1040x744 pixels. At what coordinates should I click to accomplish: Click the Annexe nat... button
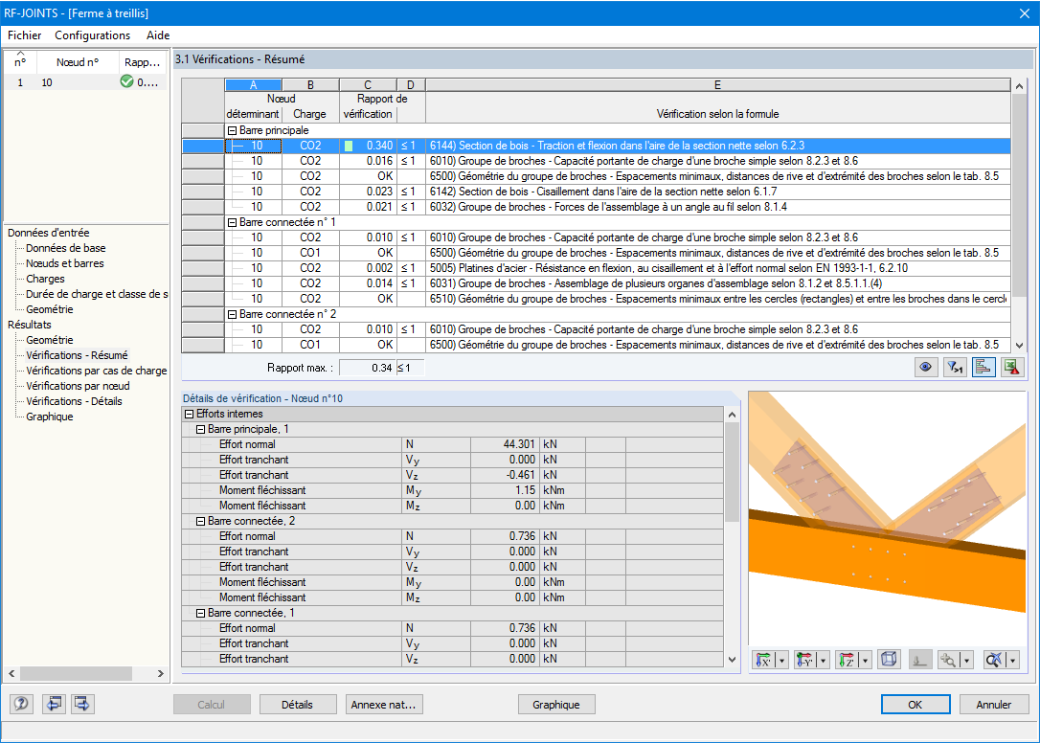coord(383,704)
